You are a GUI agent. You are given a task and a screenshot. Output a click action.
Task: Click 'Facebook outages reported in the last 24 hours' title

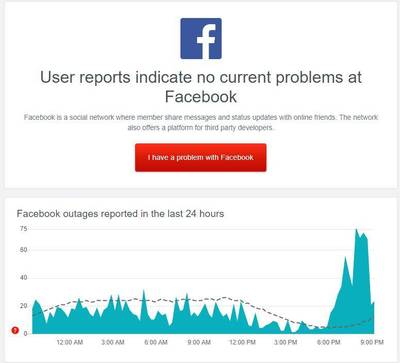120,214
